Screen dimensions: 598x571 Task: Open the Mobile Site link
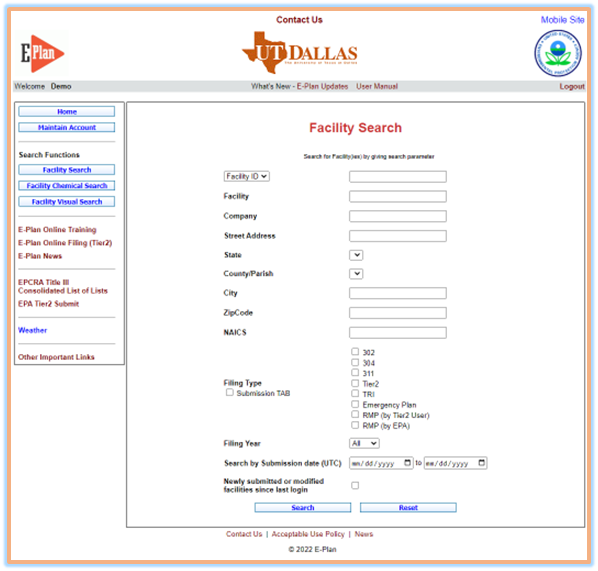pyautogui.click(x=562, y=20)
